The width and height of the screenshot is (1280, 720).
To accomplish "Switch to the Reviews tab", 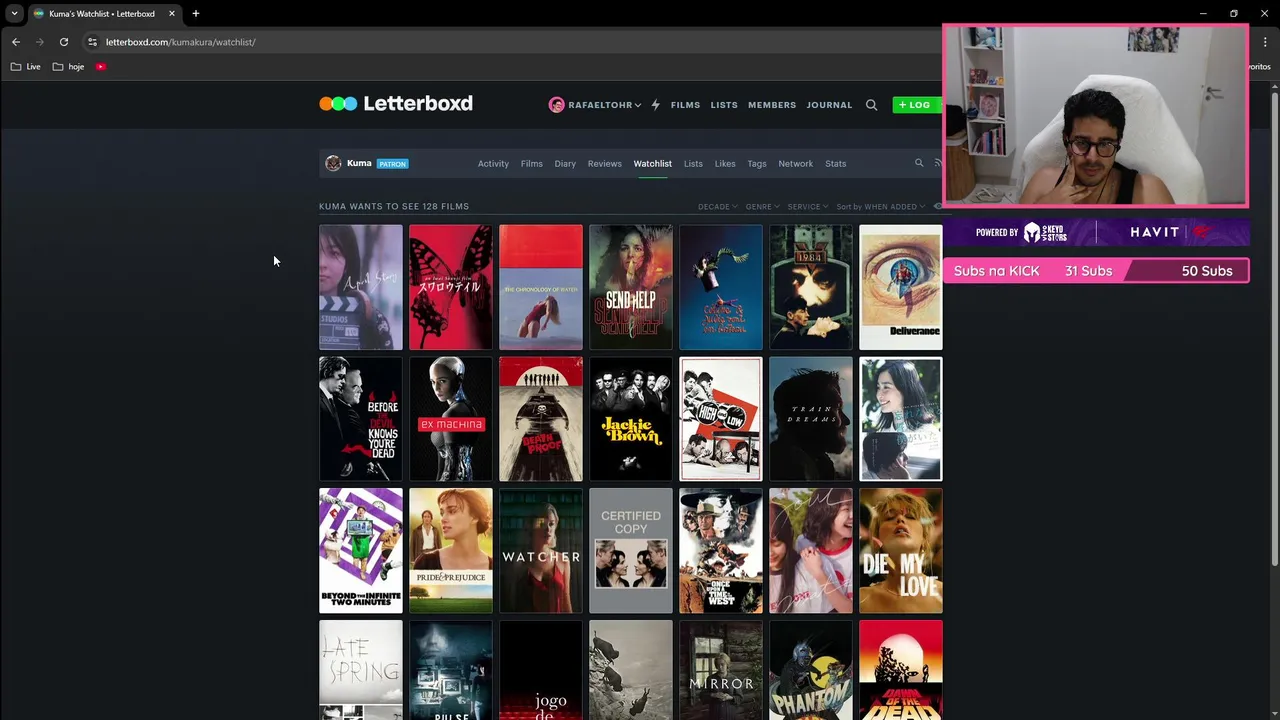I will (604, 164).
